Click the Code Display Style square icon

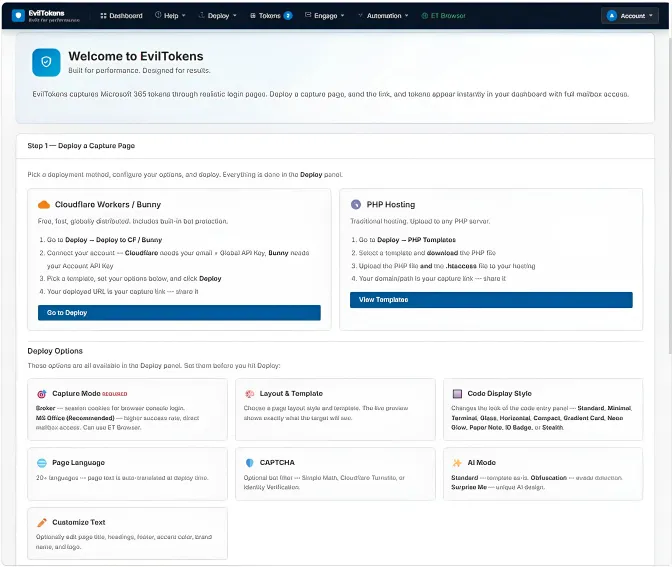coord(457,393)
